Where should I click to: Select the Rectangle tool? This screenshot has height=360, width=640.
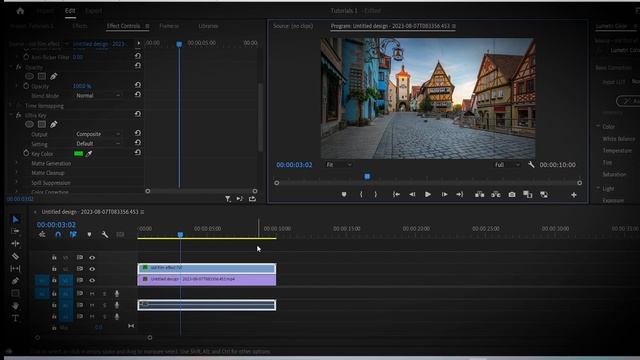(16, 293)
